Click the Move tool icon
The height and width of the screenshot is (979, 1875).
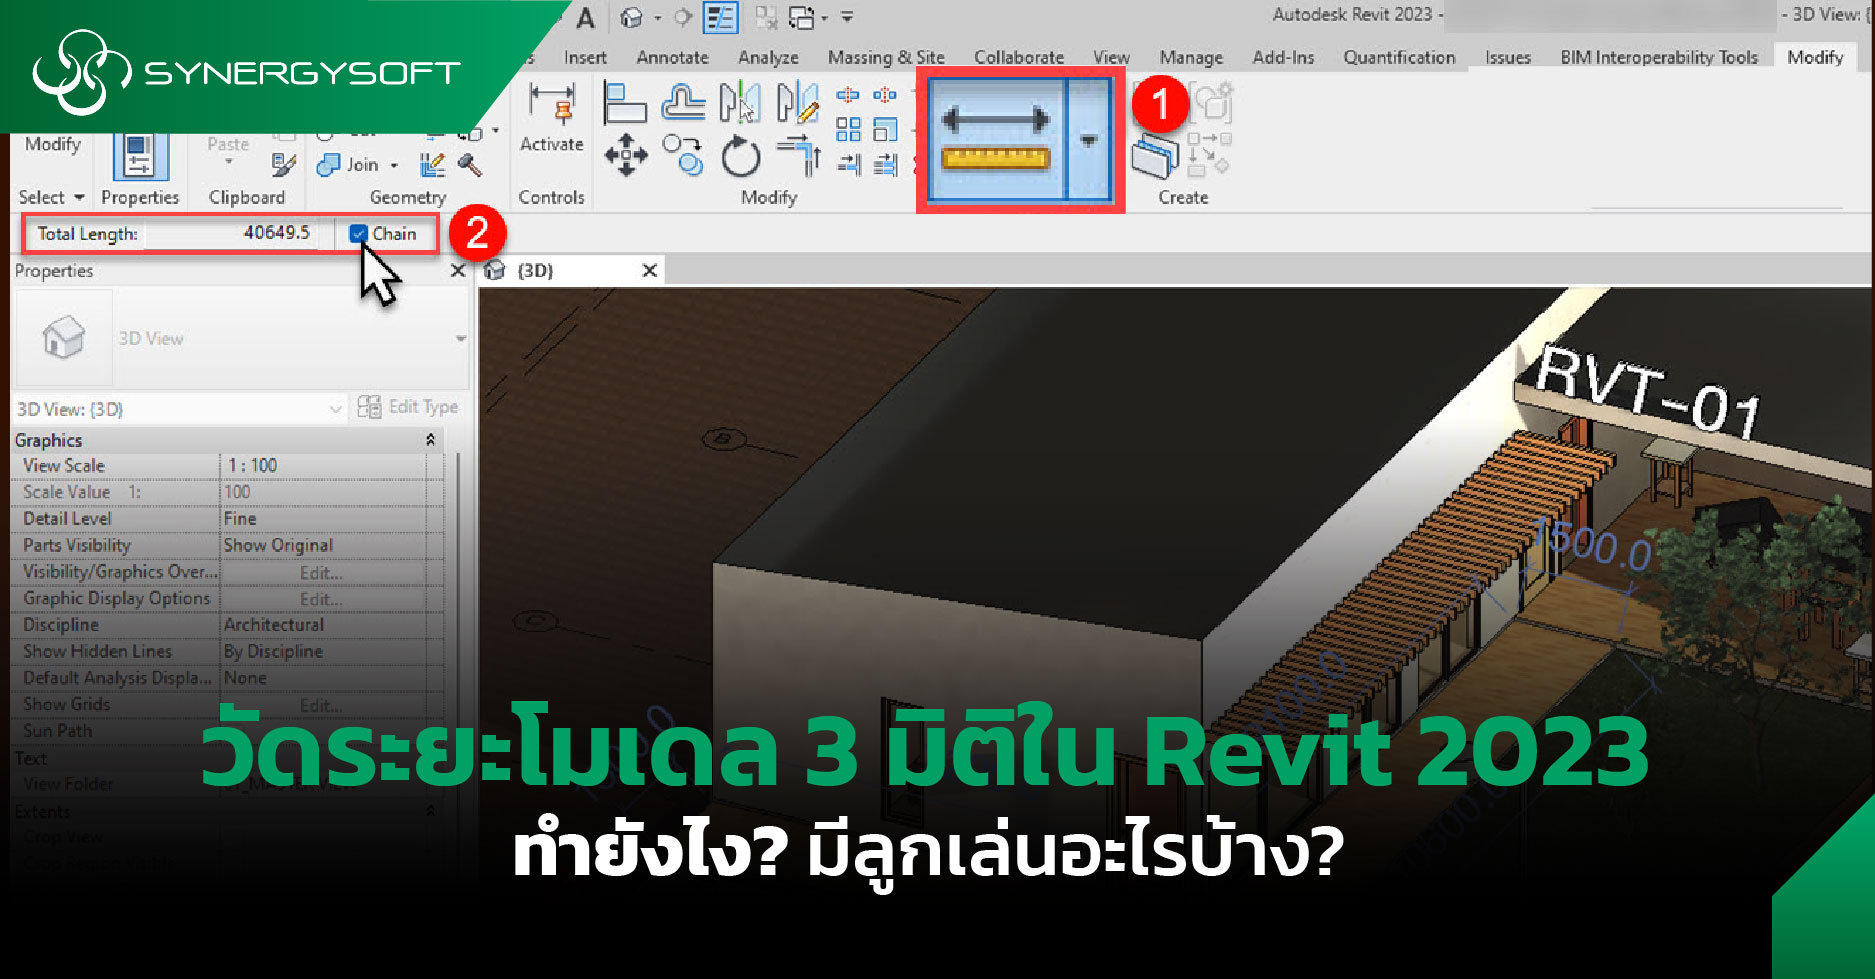626,156
